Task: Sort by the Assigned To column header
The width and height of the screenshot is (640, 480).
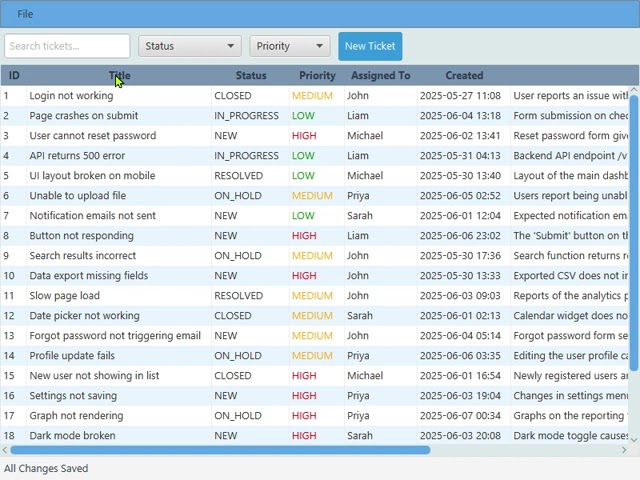Action: (380, 76)
